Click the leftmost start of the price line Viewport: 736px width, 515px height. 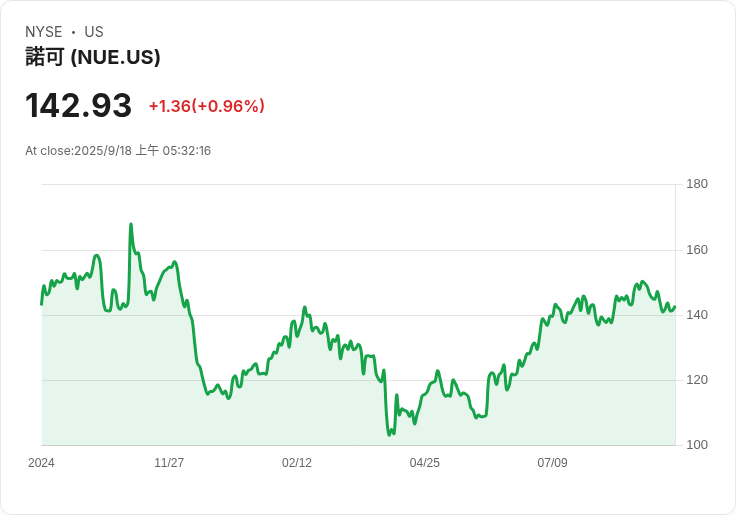coord(42,303)
